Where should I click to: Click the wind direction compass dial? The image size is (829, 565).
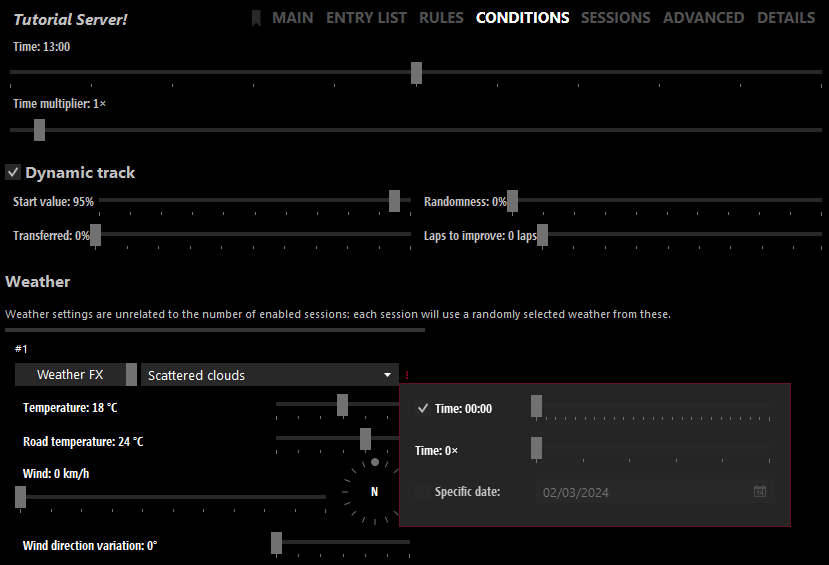[374, 491]
